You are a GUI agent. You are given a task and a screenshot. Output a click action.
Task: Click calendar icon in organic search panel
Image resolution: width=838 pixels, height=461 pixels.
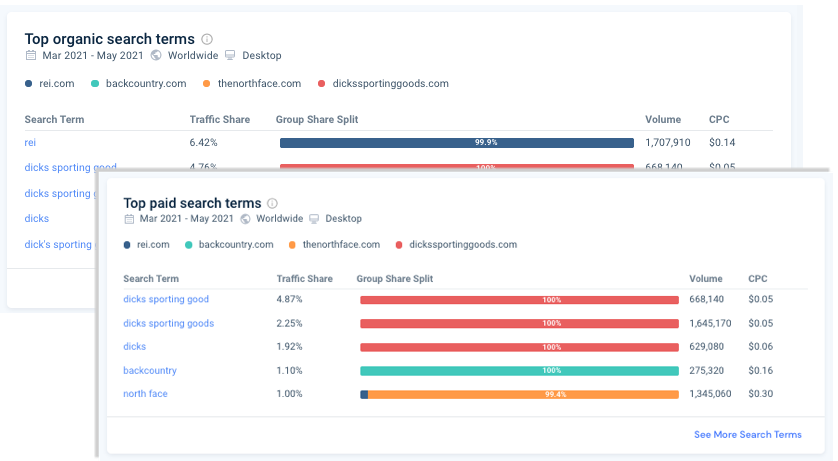click(31, 55)
